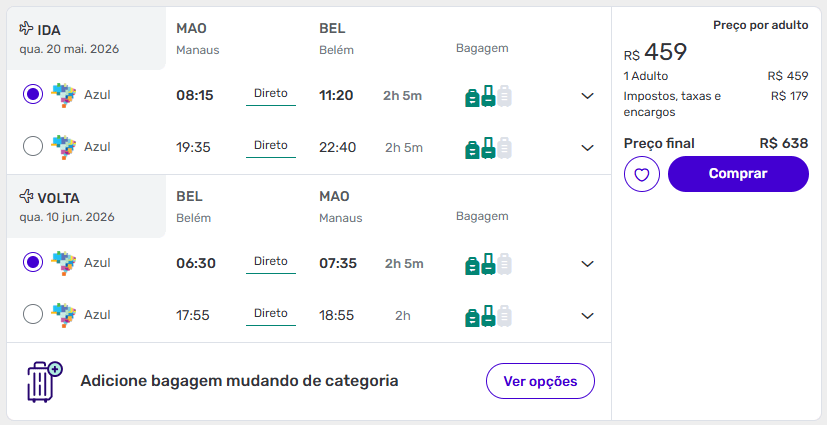Expand details of the 17:55 return flight
Screen dimensions: 827x425
tap(588, 316)
